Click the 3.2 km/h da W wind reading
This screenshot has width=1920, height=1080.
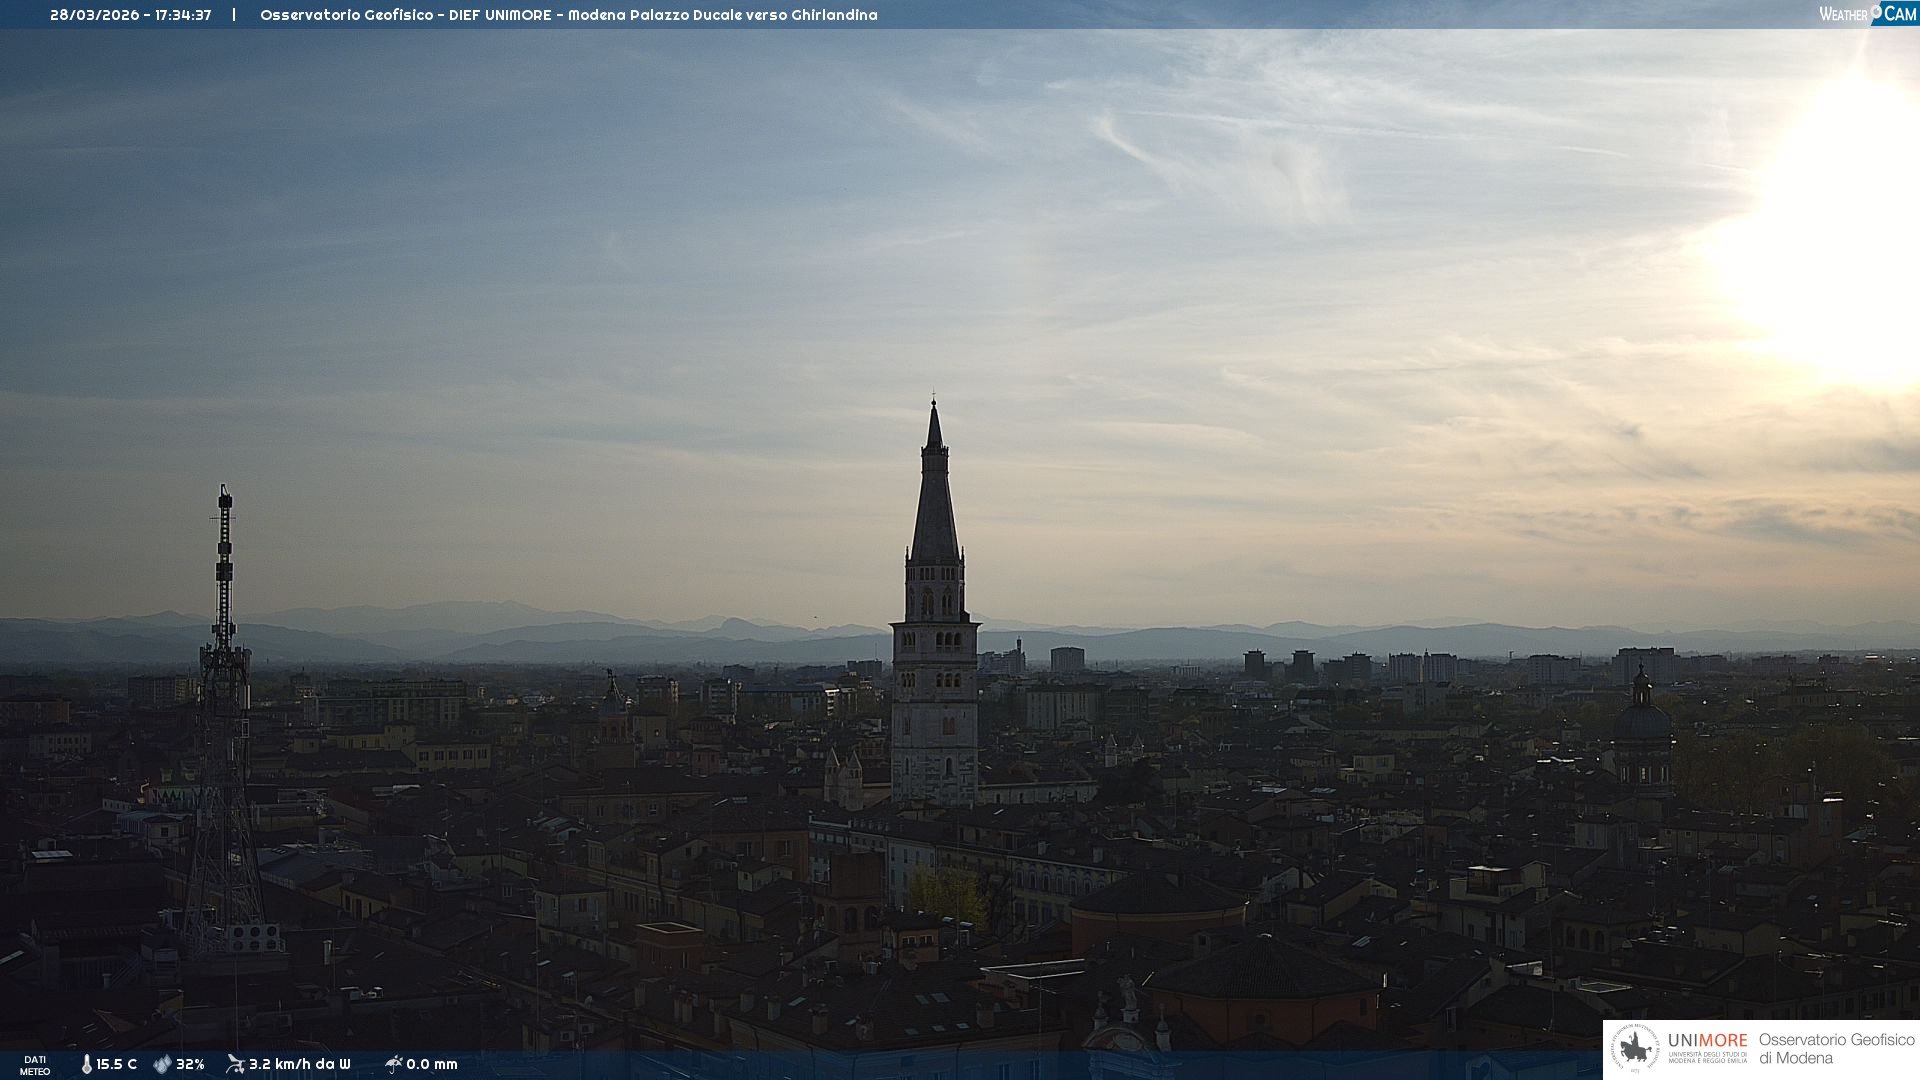[299, 1065]
